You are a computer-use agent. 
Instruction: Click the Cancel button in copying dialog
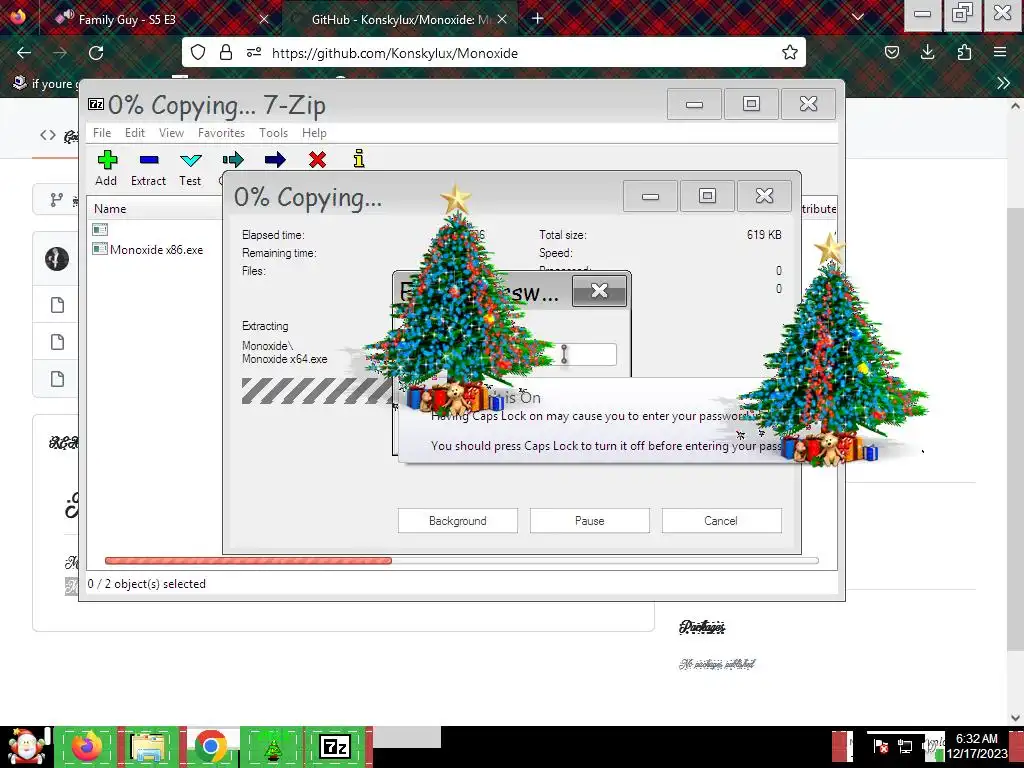coord(721,520)
